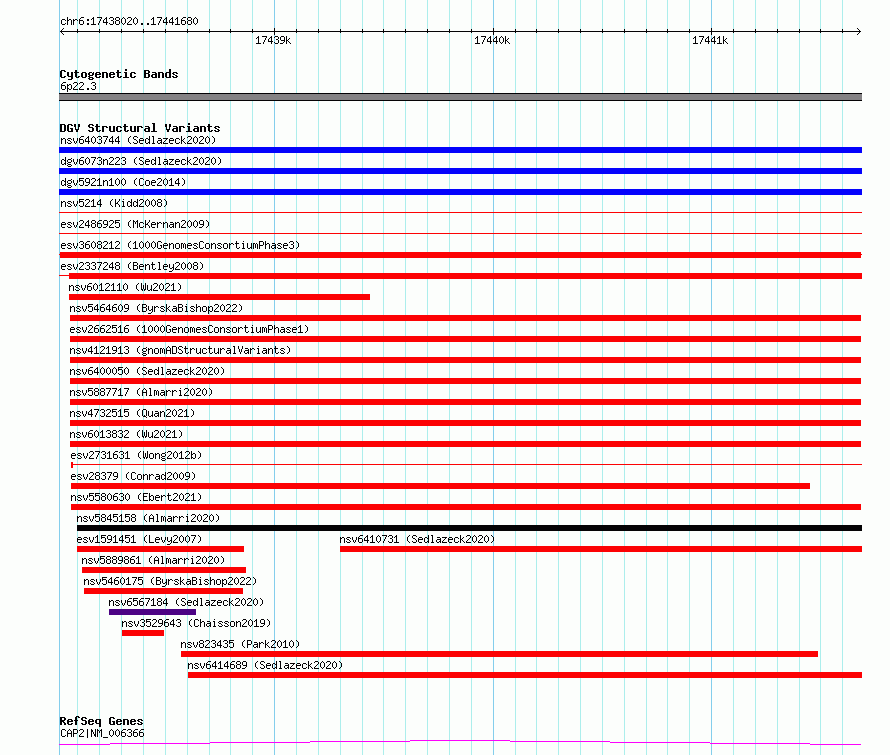The height and width of the screenshot is (755, 890).
Task: Click the DGV Structural Variants track title
Action: pos(140,128)
